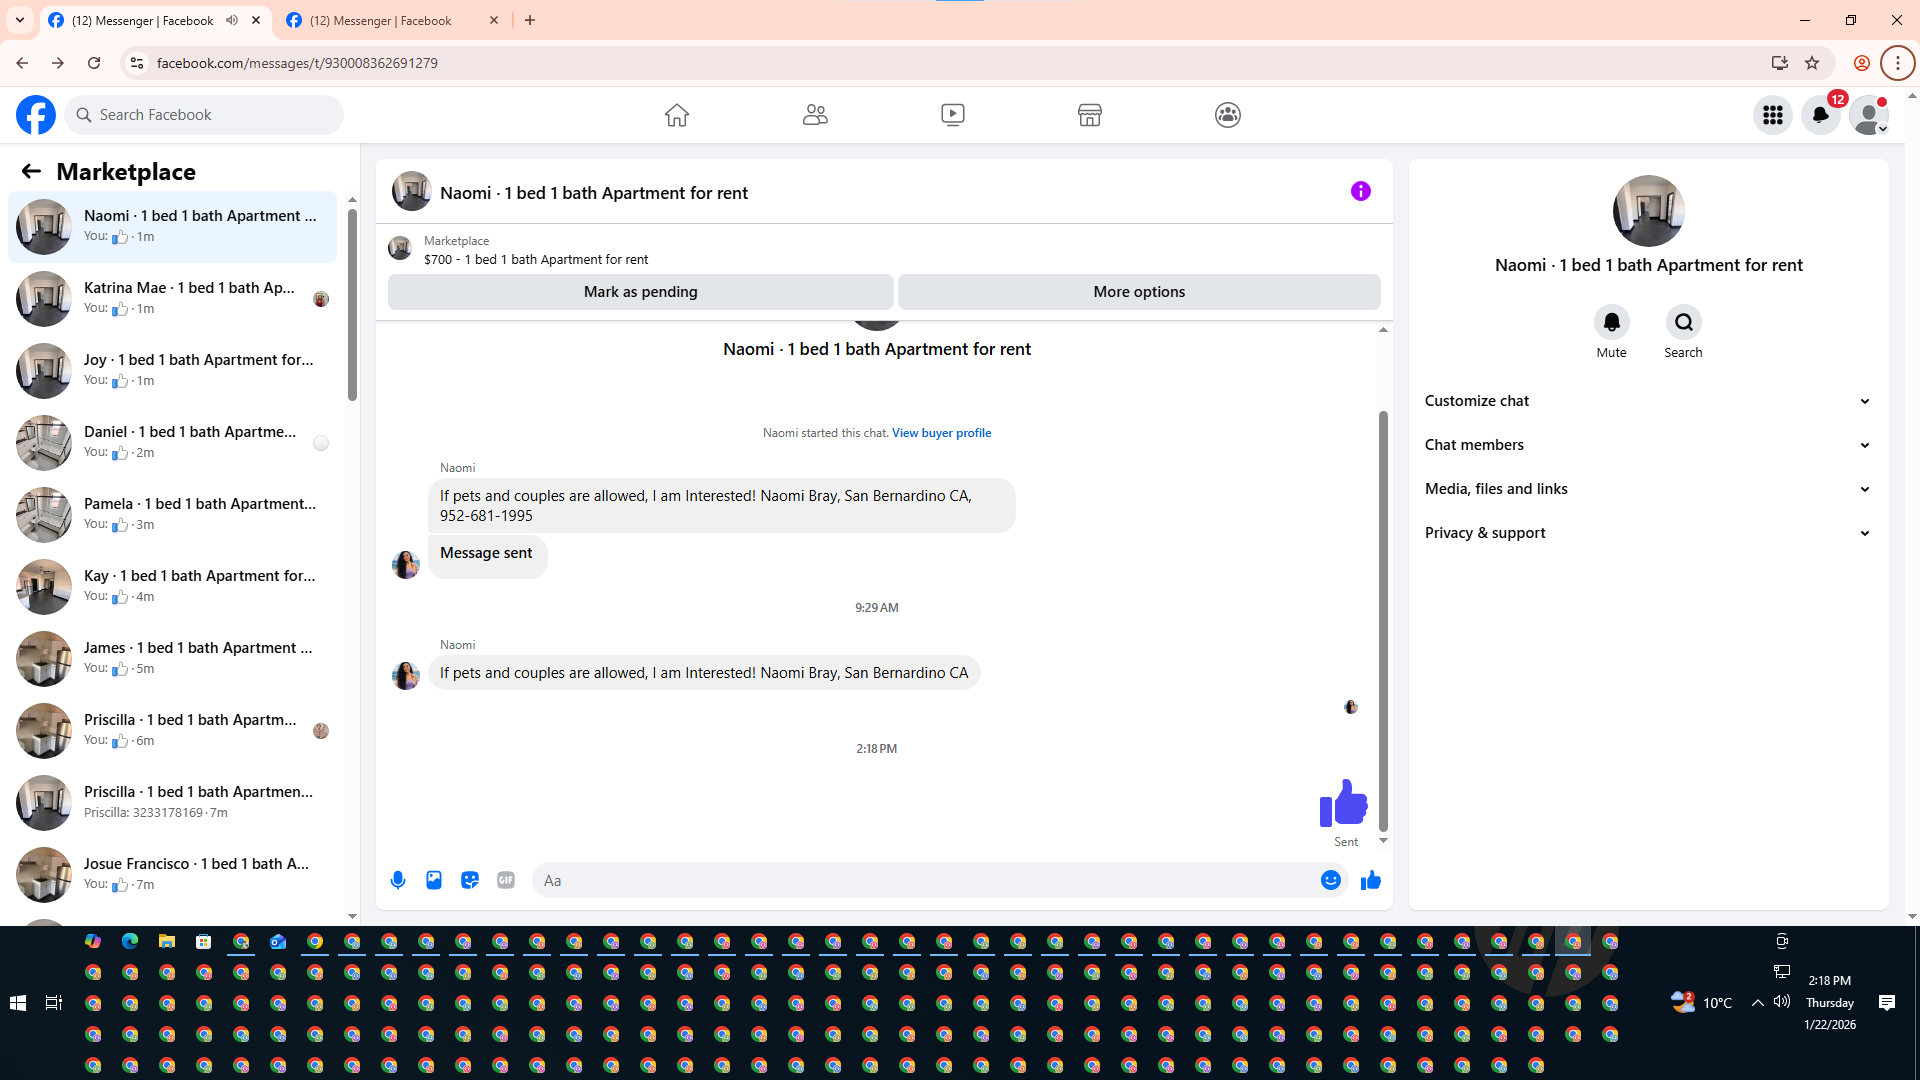Open a new browser tab
Viewport: 1920px width, 1080px height.
click(x=530, y=20)
